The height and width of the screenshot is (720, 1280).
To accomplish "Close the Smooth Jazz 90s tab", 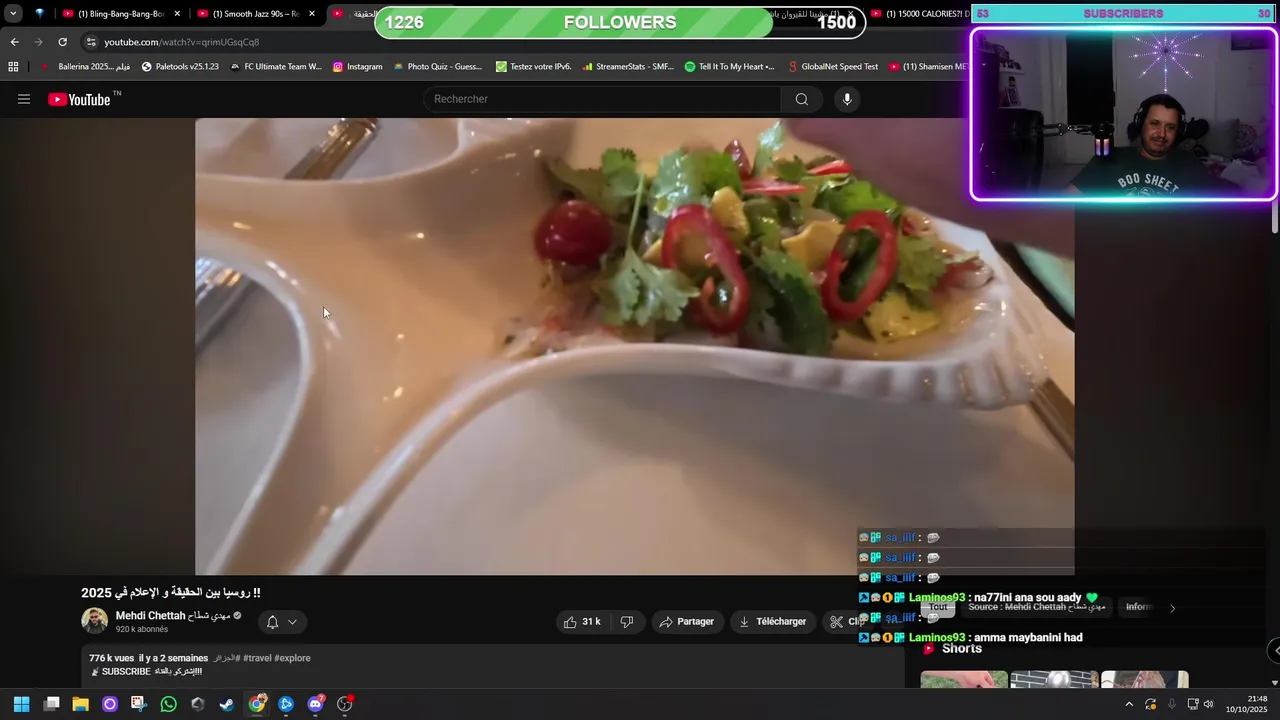I will (x=312, y=14).
